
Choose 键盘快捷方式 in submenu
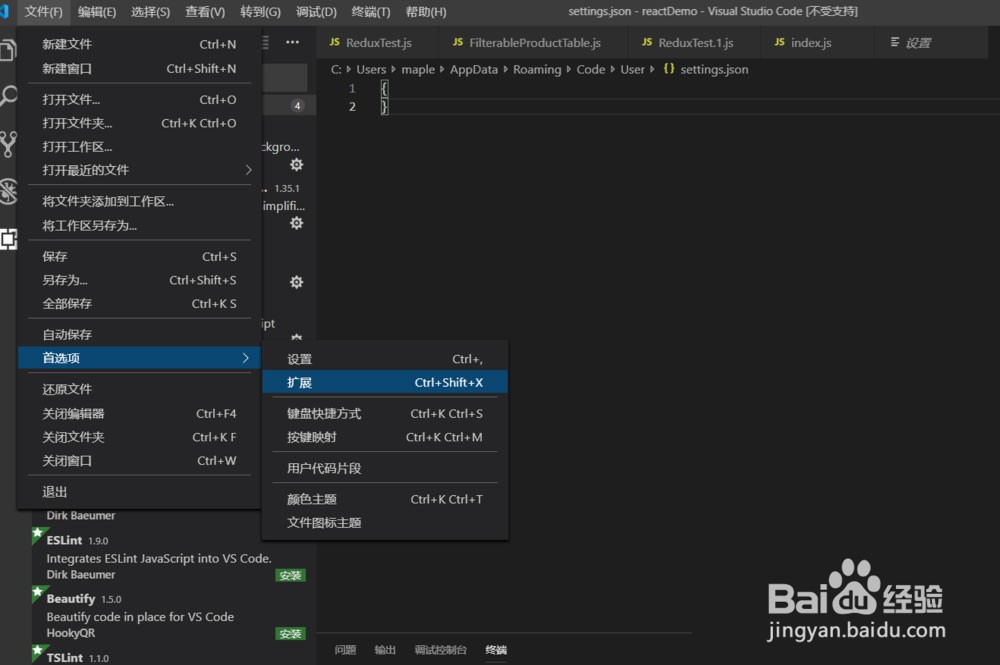coord(385,414)
